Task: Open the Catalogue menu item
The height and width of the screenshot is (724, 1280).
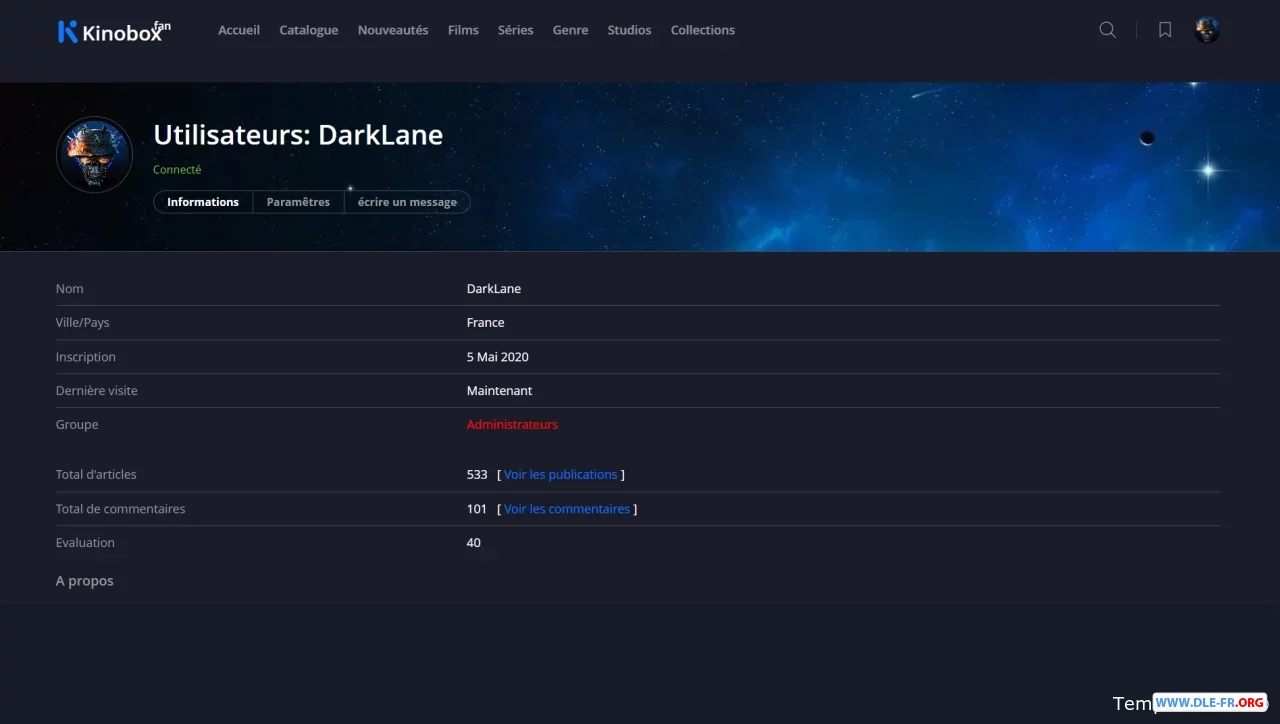Action: pos(309,30)
